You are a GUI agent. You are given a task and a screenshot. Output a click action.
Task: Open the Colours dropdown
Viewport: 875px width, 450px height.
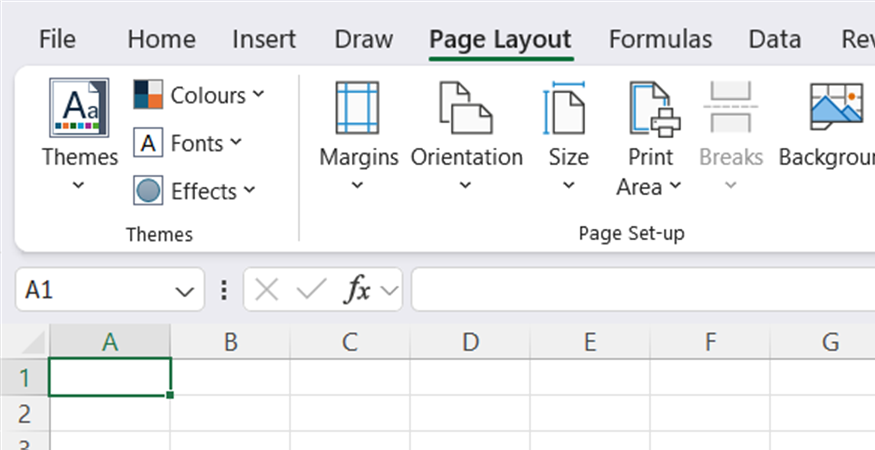click(258, 94)
